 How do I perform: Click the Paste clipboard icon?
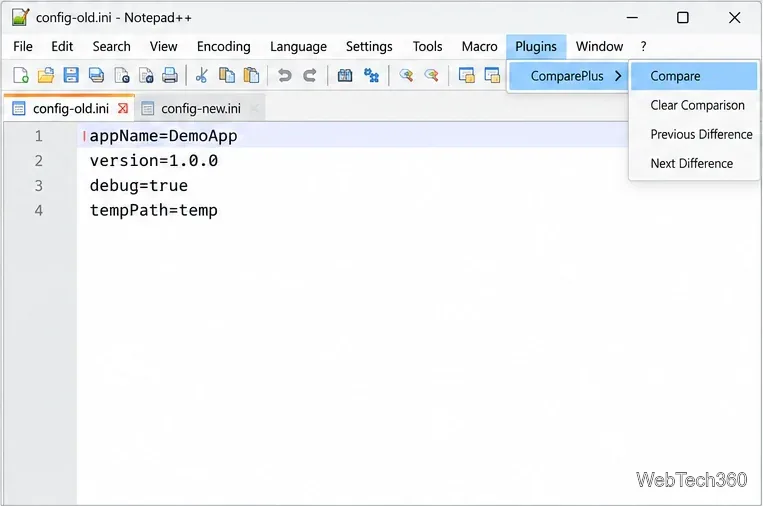(252, 75)
